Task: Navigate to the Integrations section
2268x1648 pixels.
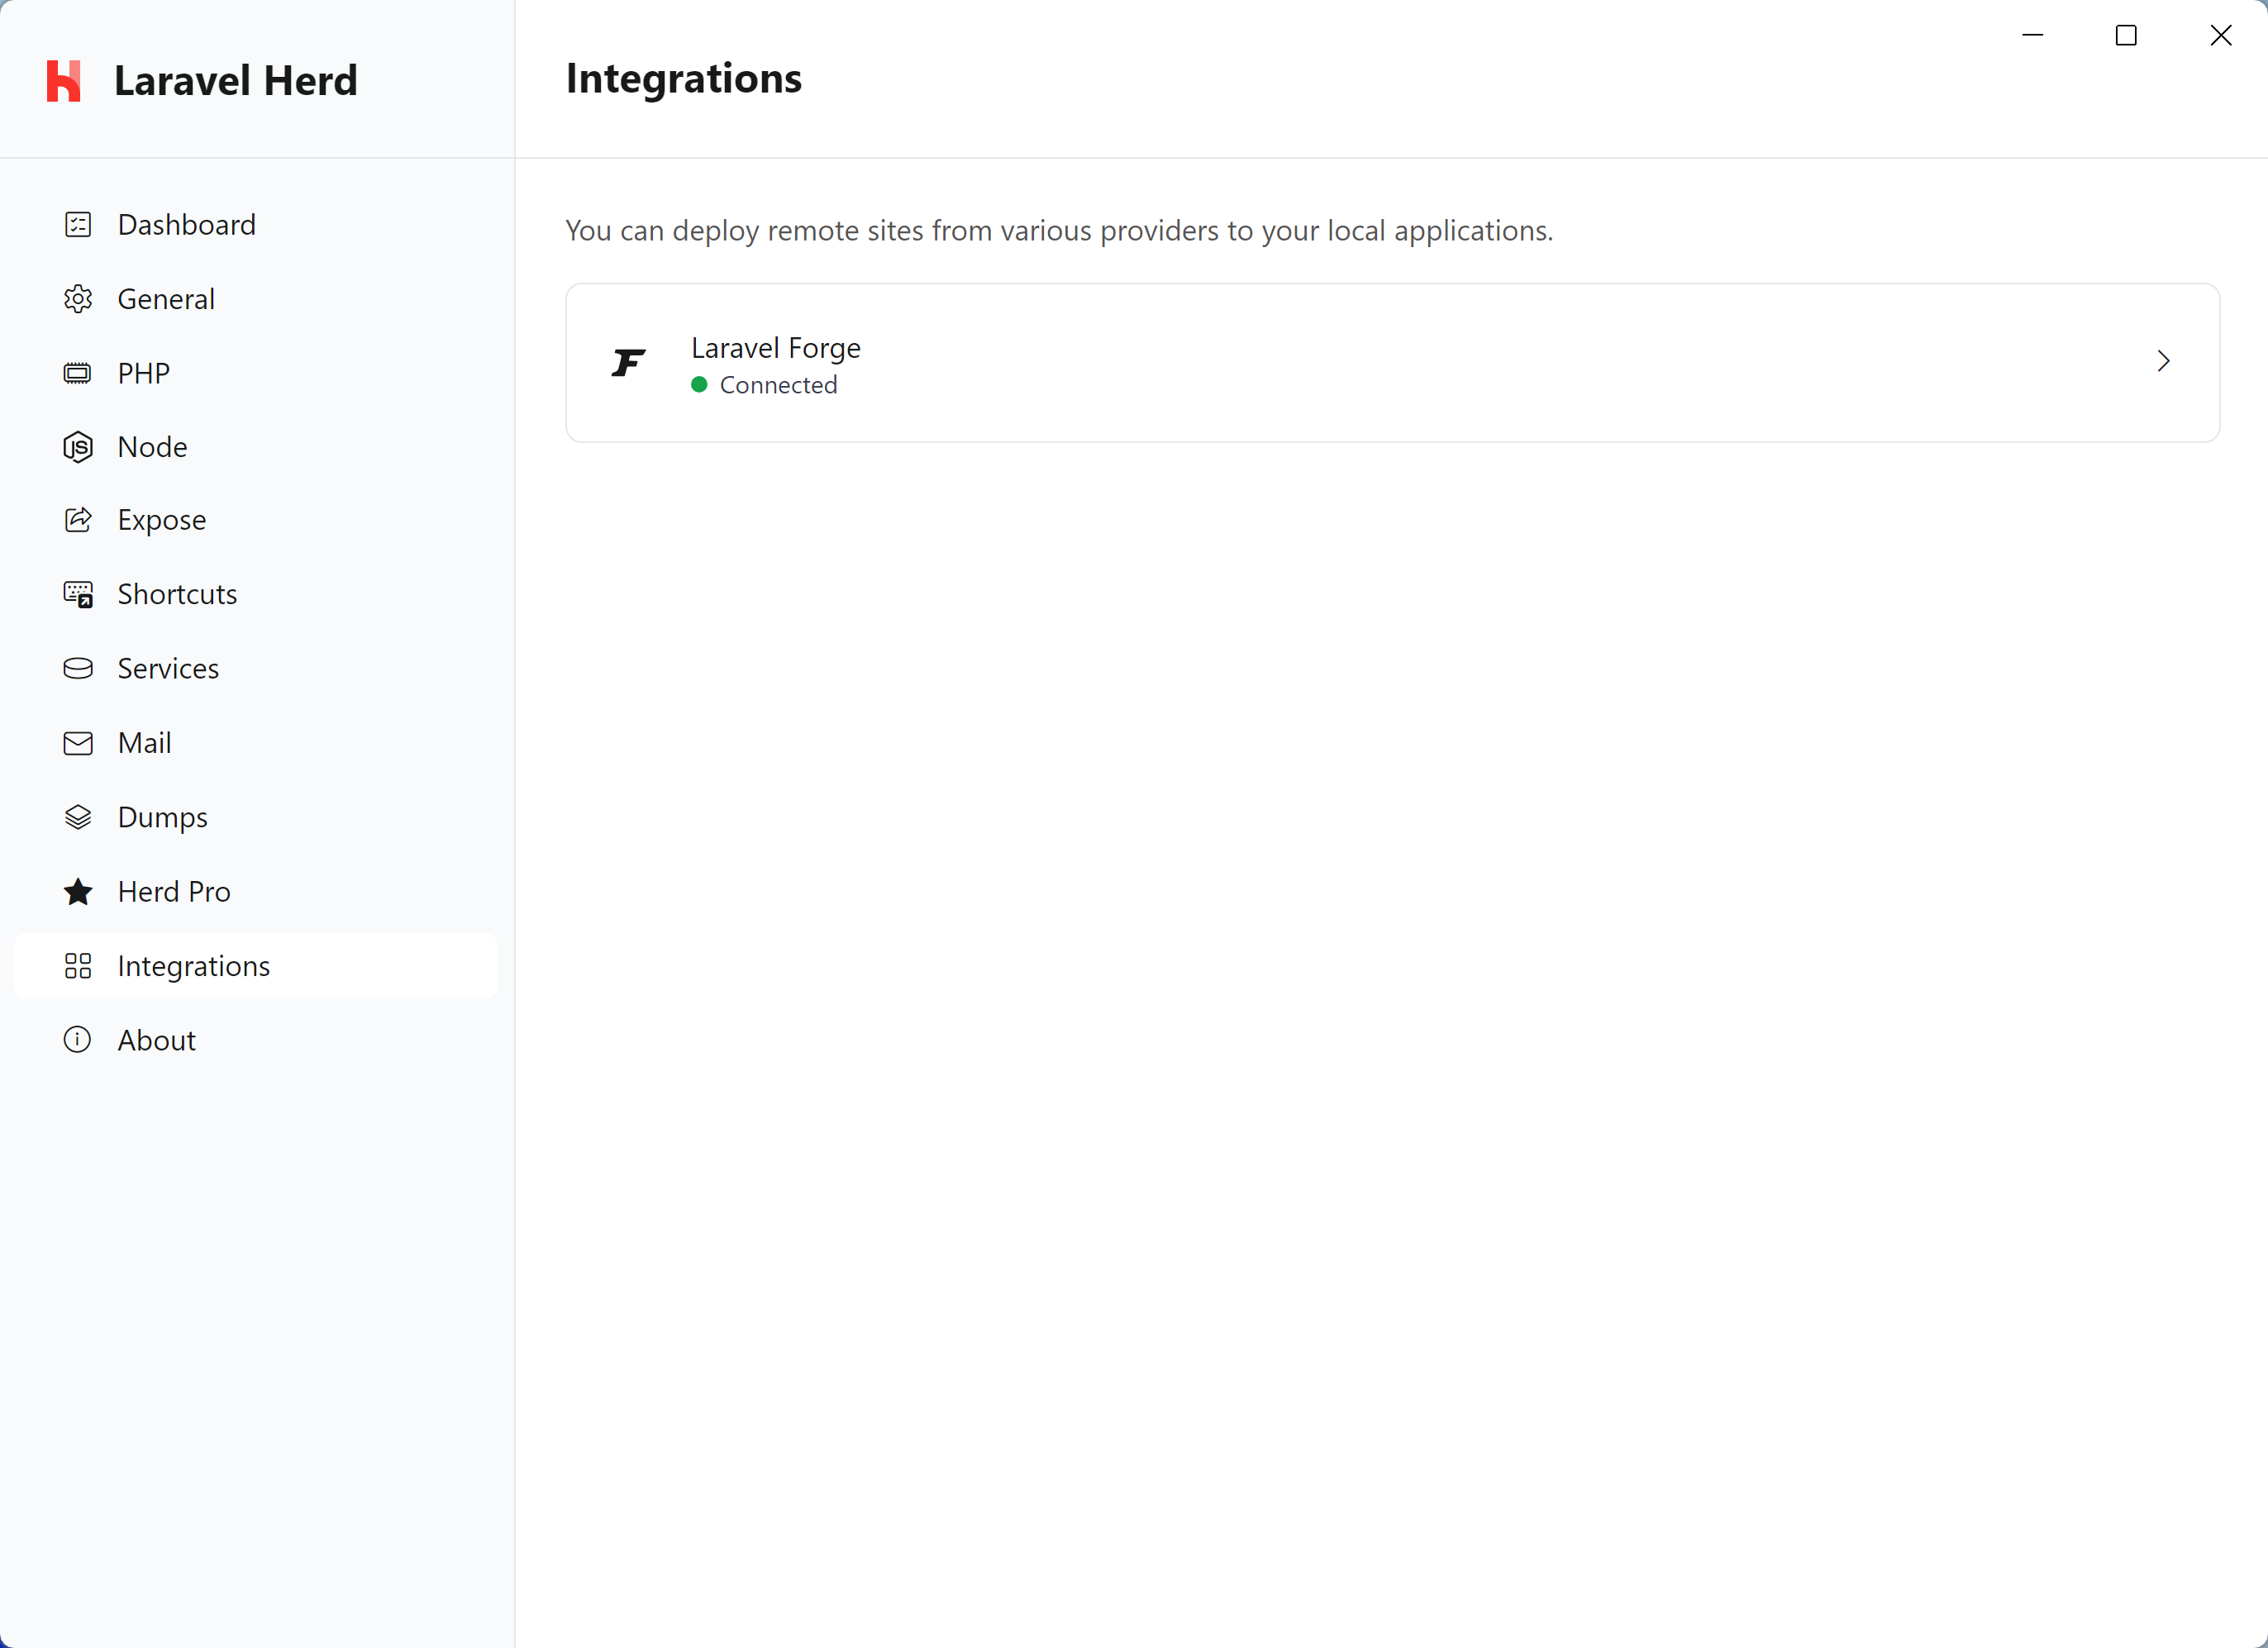Action: coord(193,965)
